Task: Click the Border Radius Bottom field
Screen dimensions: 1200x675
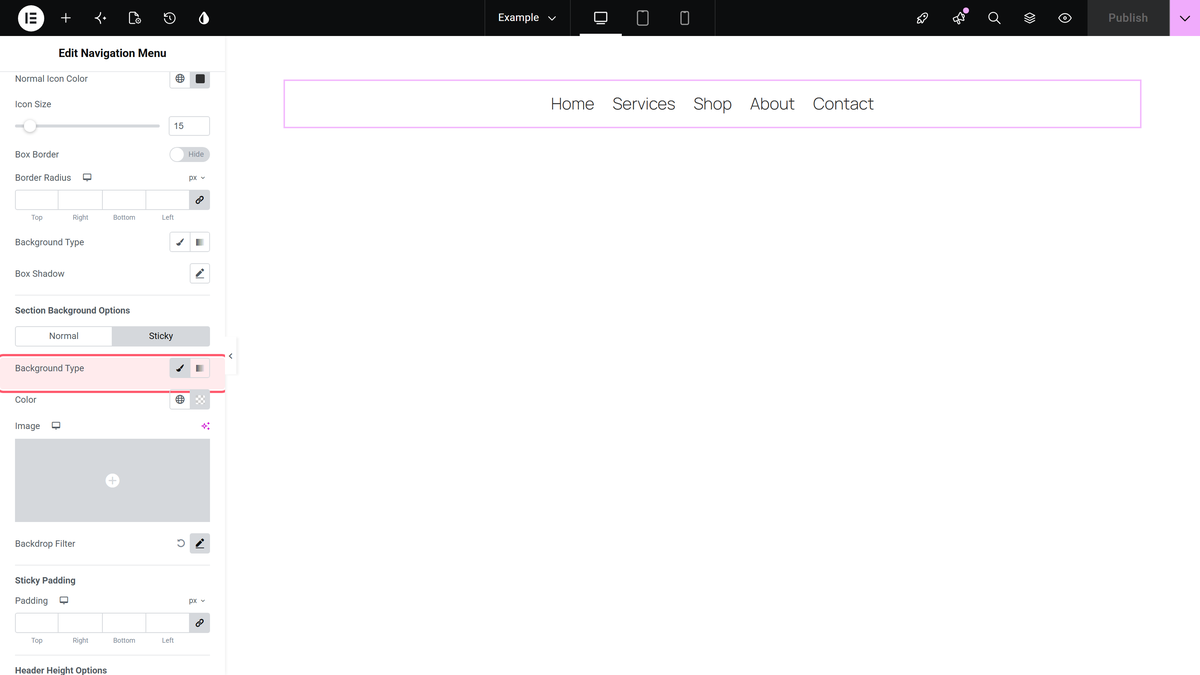Action: click(x=124, y=200)
